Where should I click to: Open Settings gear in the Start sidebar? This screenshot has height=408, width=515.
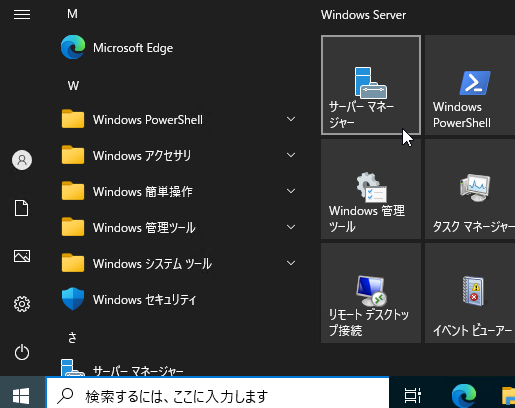(x=22, y=304)
